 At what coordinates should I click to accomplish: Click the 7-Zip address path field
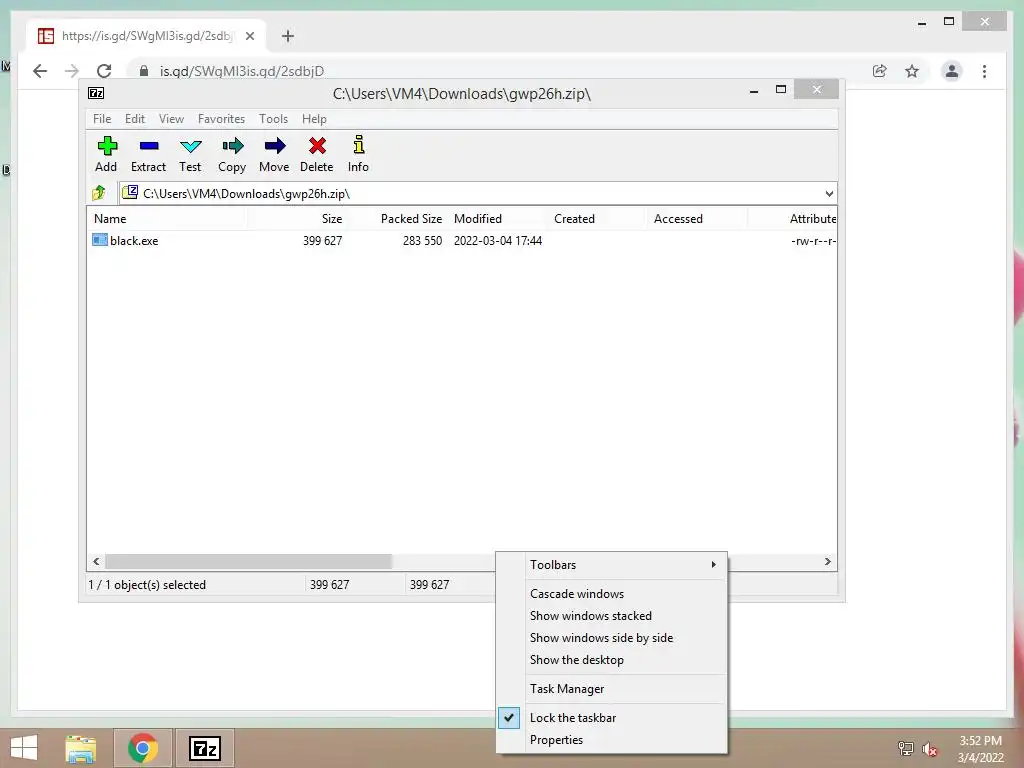pos(478,193)
